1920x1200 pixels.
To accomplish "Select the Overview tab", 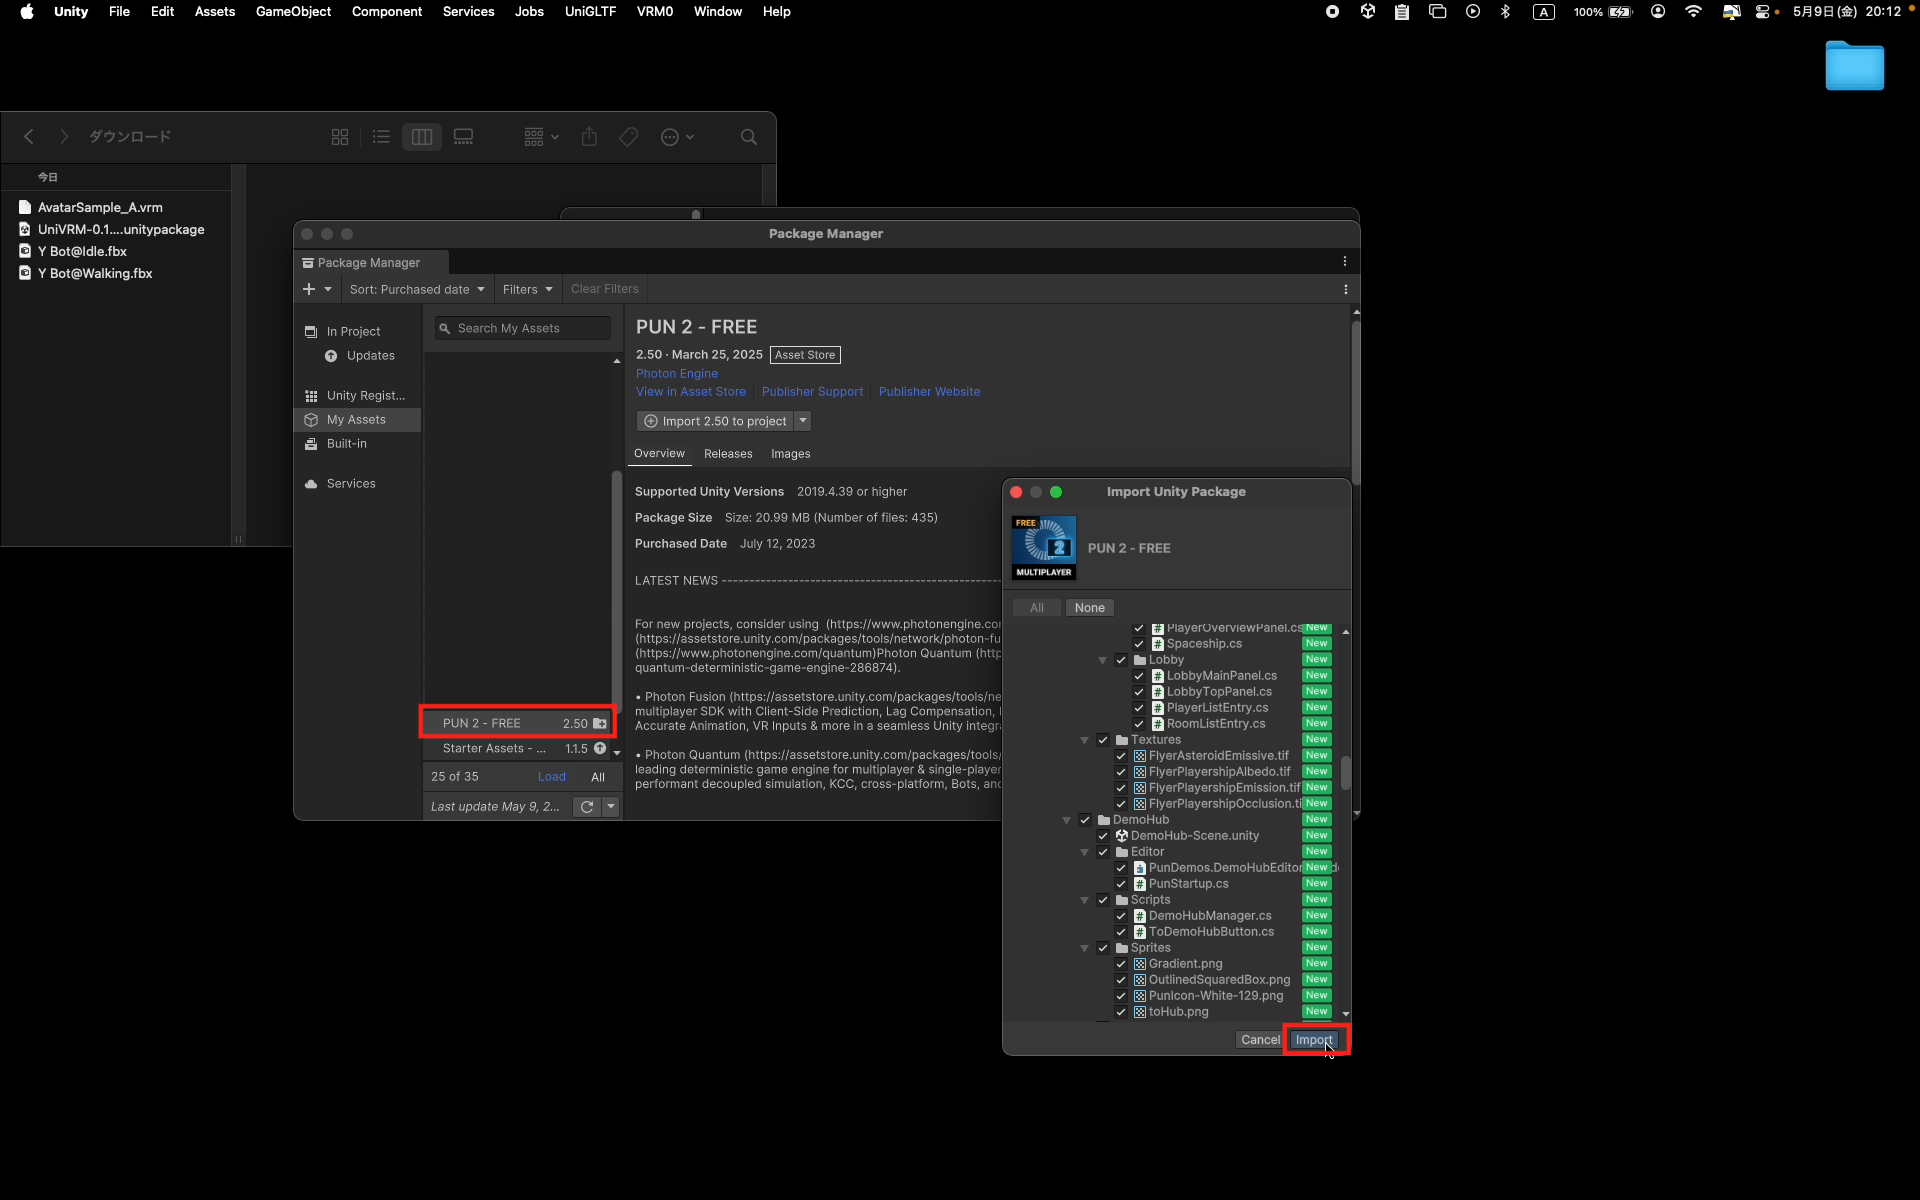I will coord(659,453).
